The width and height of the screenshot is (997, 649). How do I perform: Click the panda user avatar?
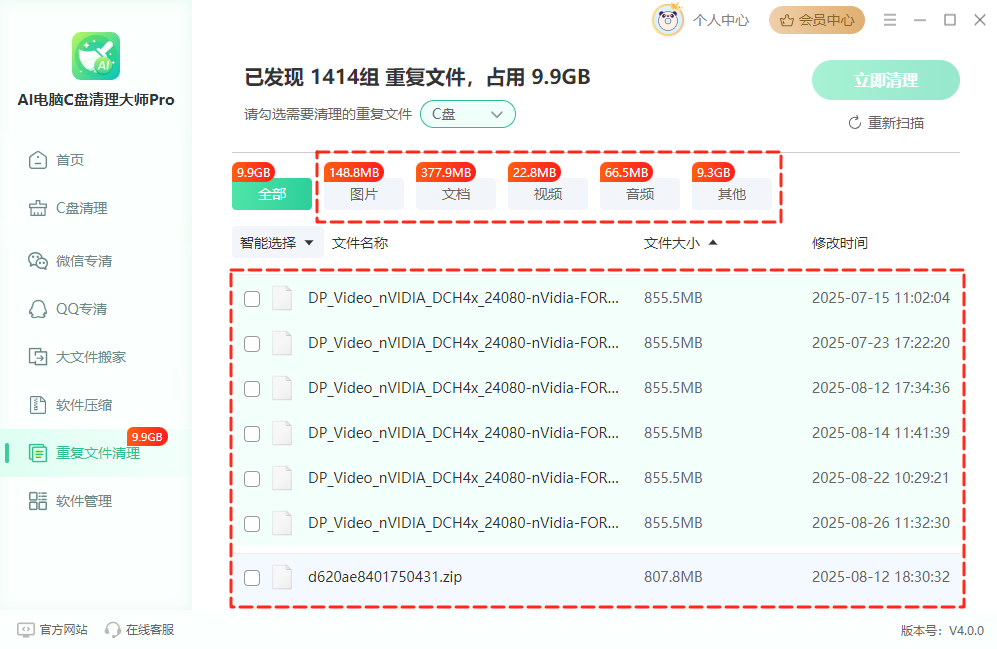point(668,20)
